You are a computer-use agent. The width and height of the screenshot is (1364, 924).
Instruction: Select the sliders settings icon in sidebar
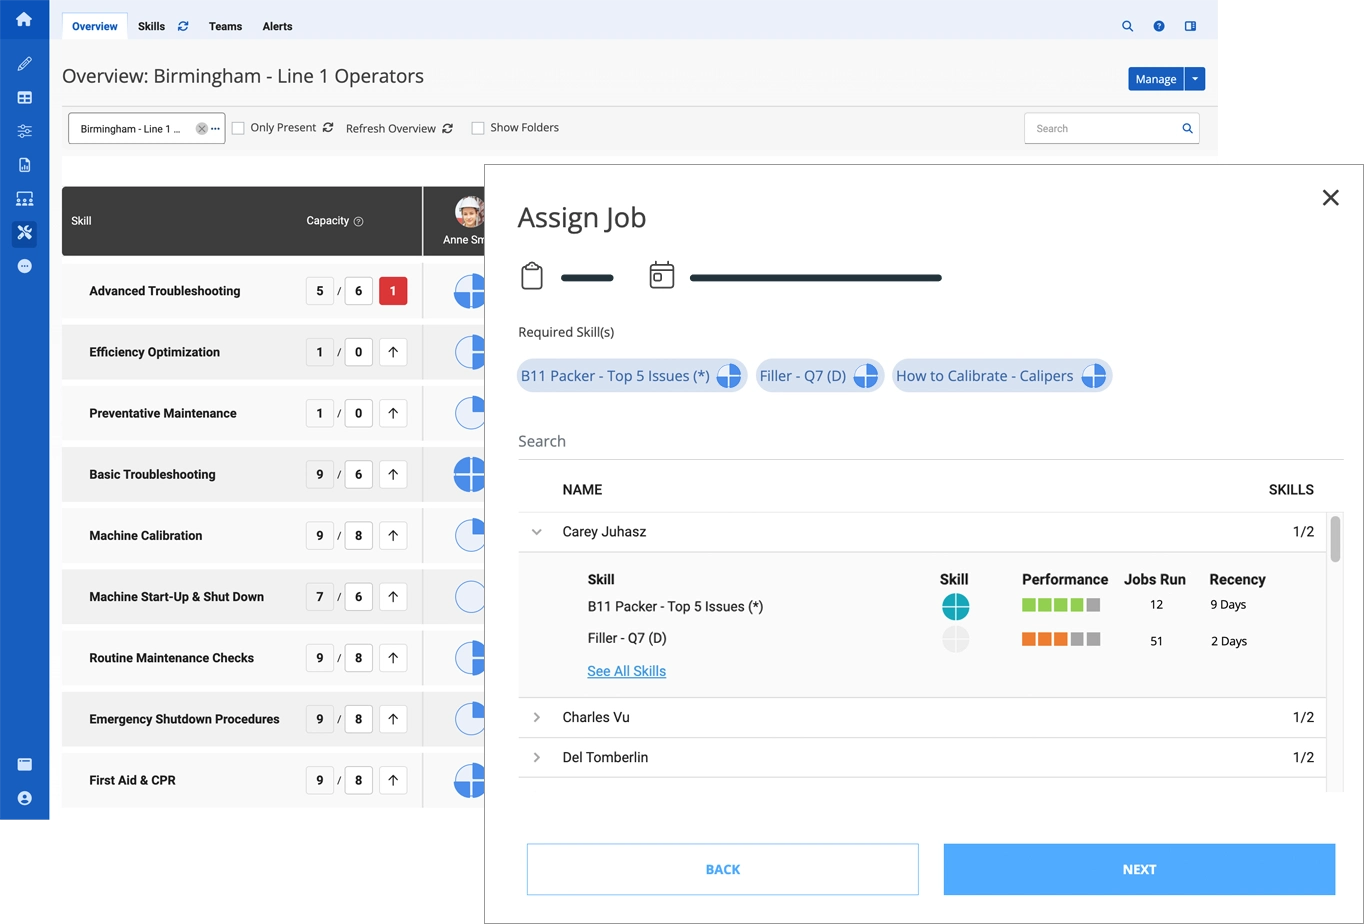[24, 132]
